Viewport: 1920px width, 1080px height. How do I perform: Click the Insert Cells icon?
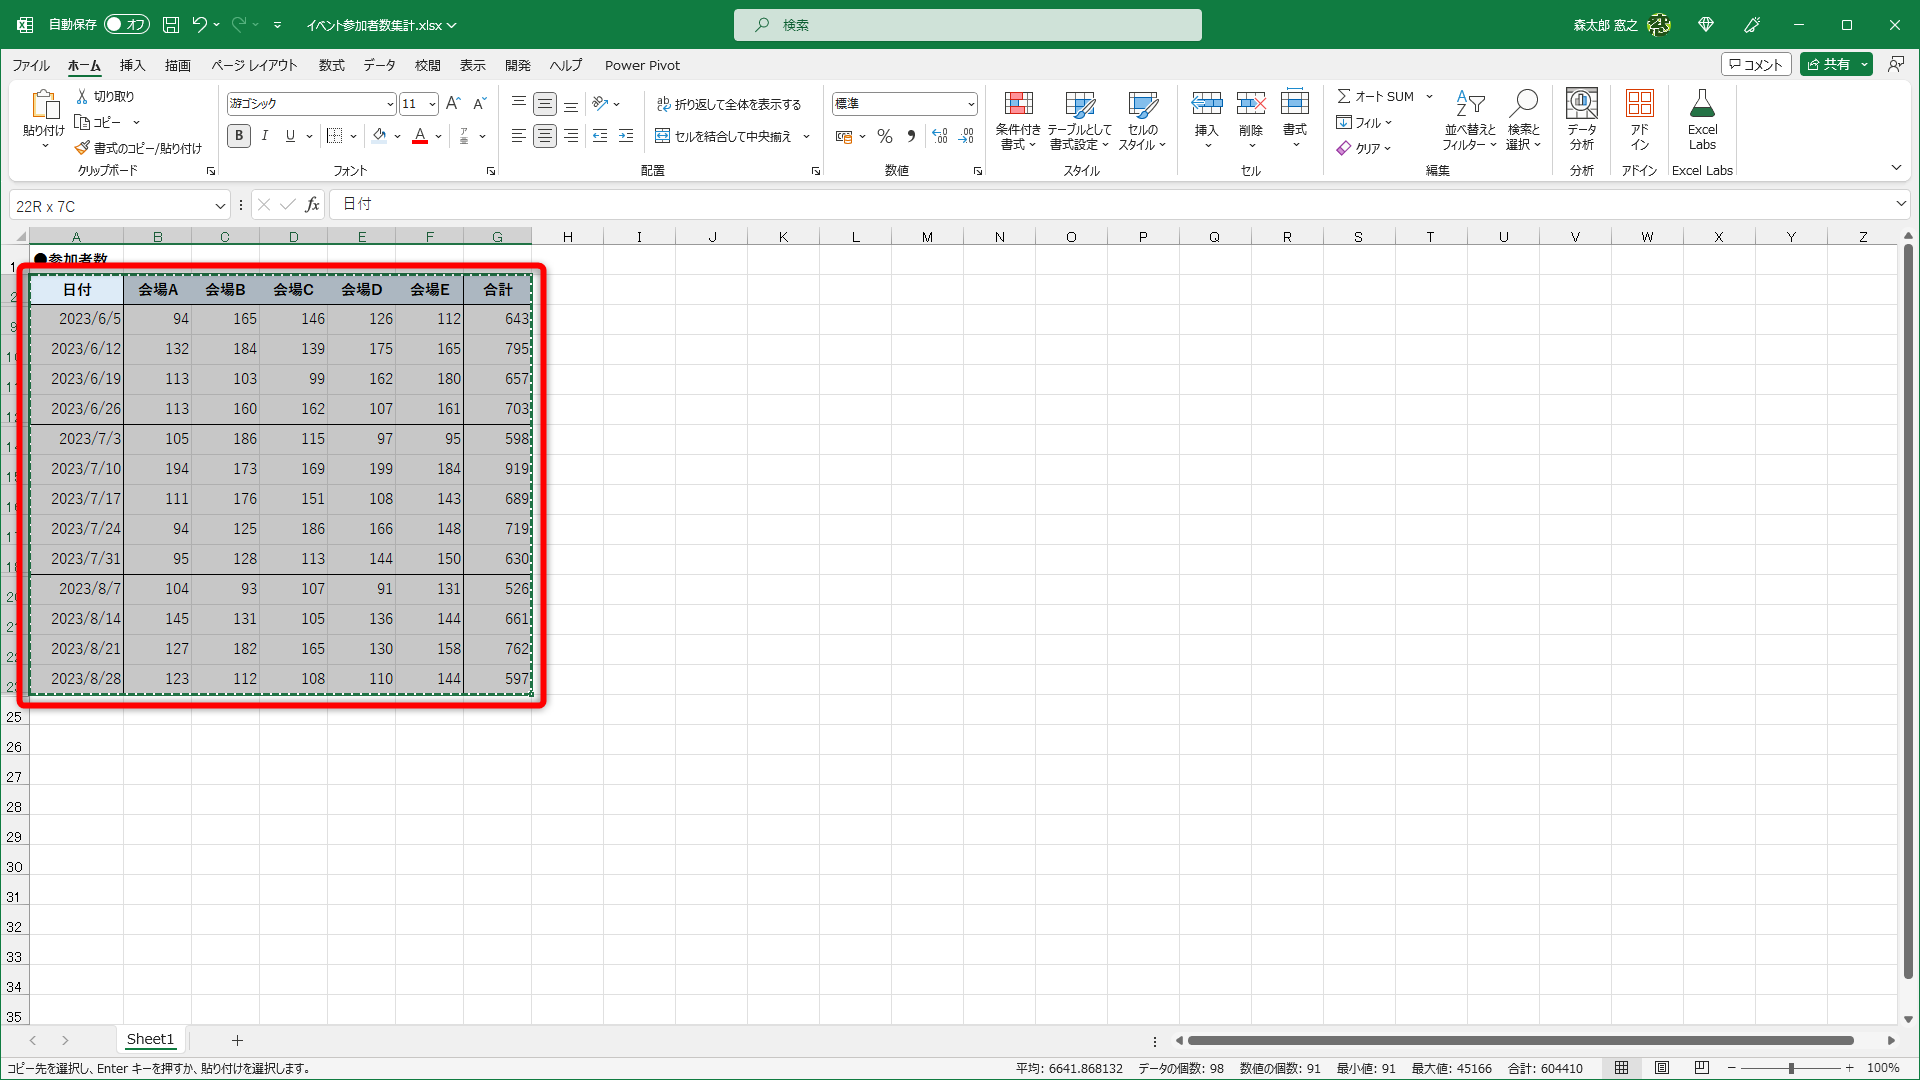(x=1206, y=103)
